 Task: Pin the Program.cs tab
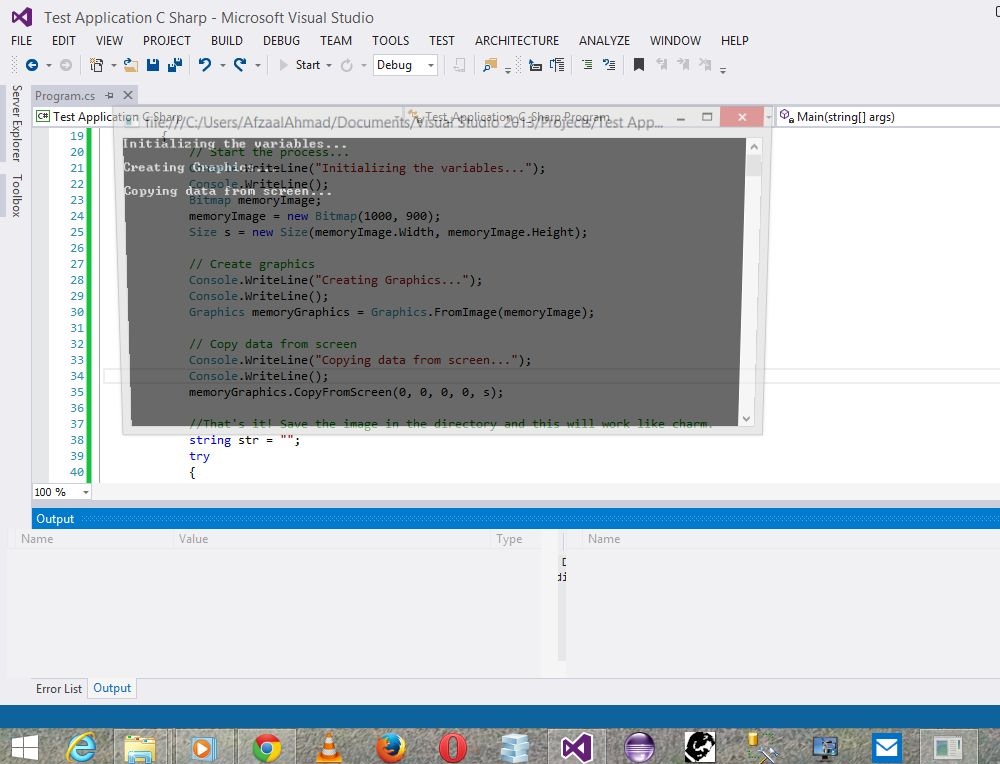click(110, 95)
